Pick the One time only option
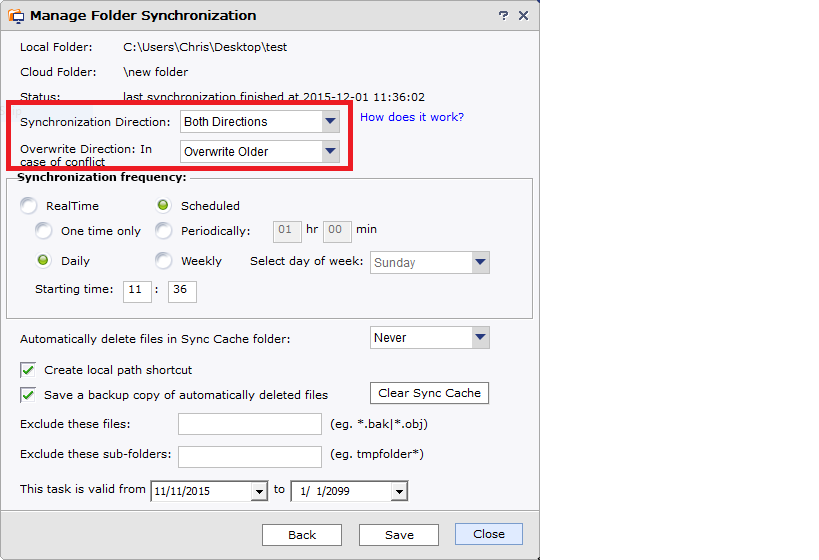Image resolution: width=819 pixels, height=560 pixels. pos(44,231)
